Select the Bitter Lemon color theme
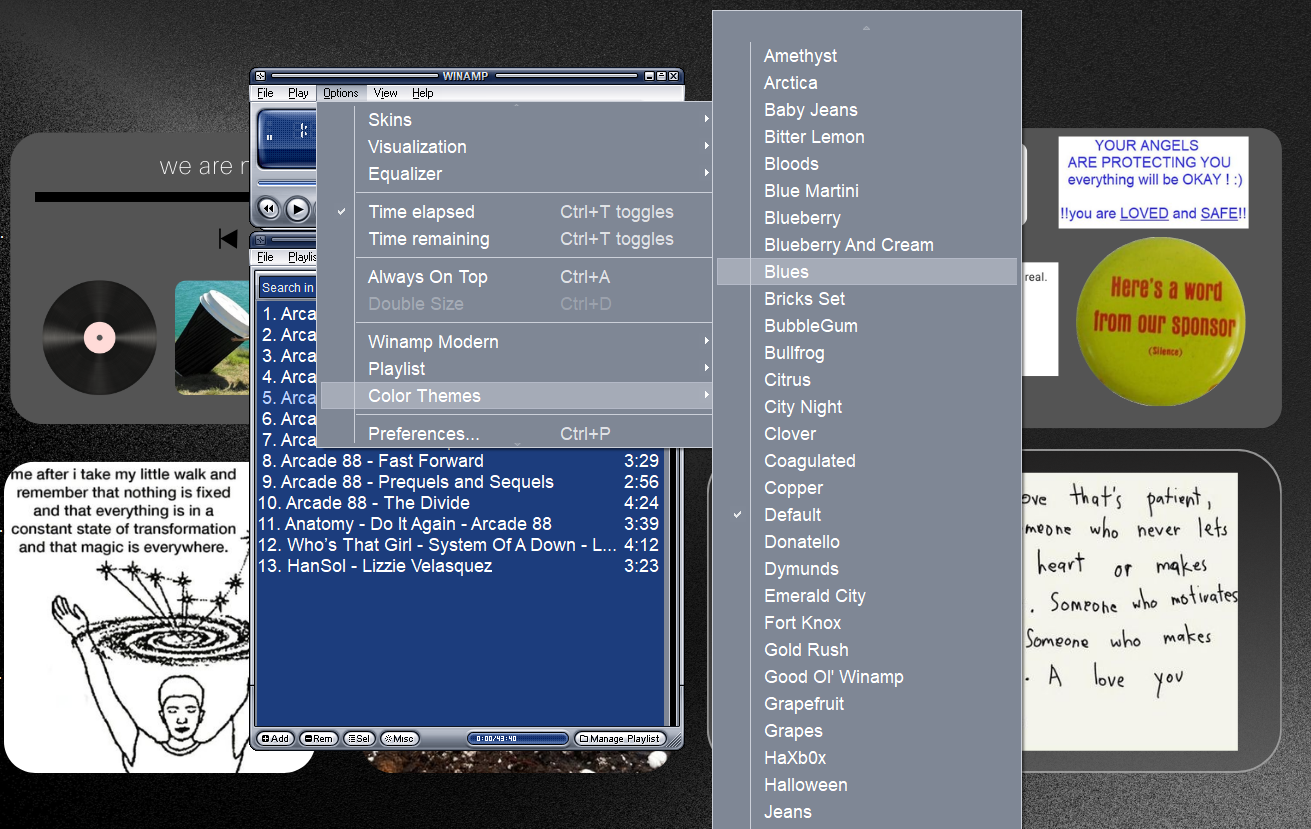1311x829 pixels. point(867,137)
